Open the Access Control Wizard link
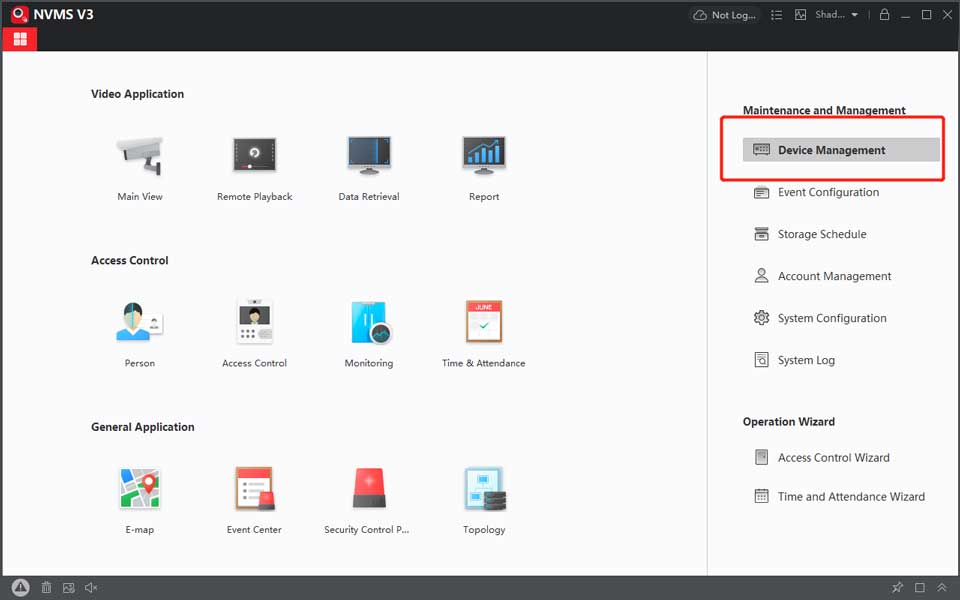Image resolution: width=960 pixels, height=600 pixels. (x=833, y=458)
